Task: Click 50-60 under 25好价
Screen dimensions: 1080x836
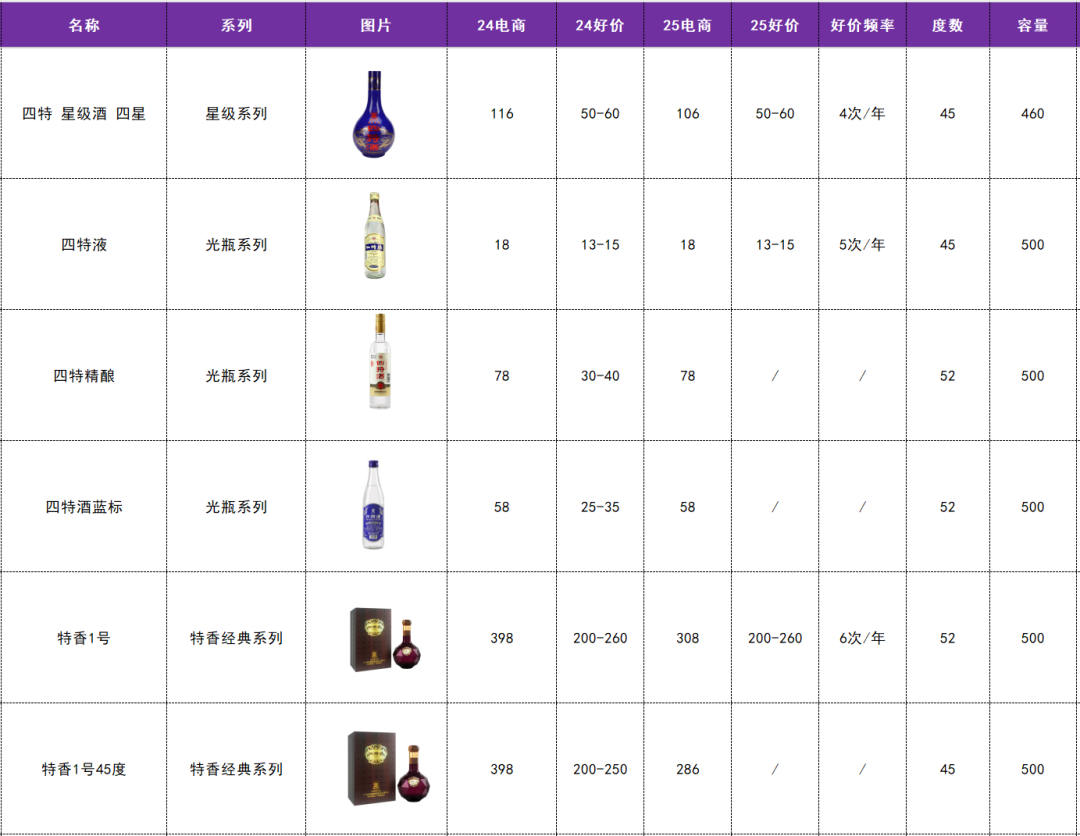Action: point(775,114)
